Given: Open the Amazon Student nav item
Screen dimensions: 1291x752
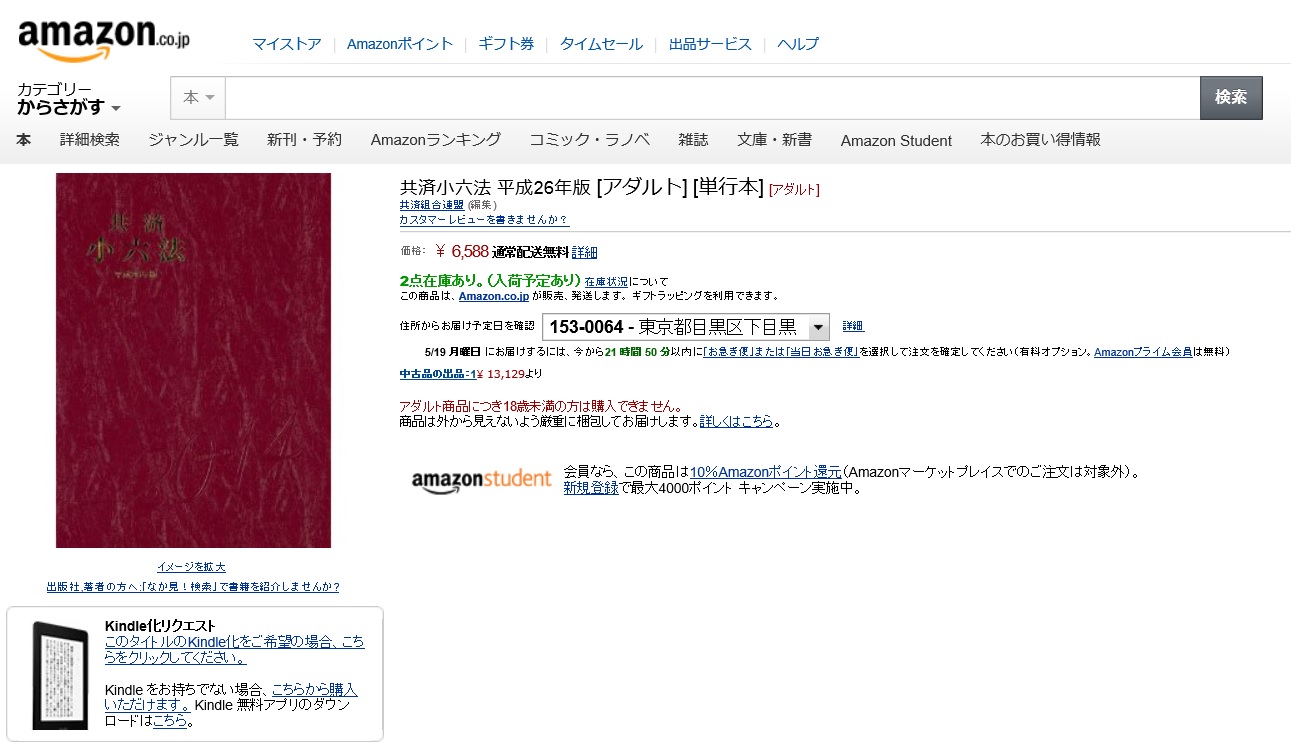Looking at the screenshot, I should [x=896, y=141].
